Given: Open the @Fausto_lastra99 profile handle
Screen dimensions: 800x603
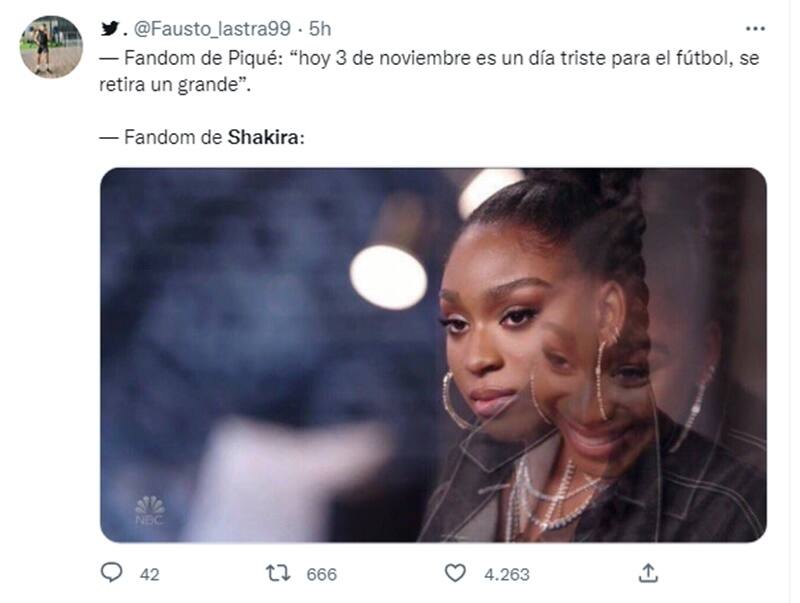Looking at the screenshot, I should (212, 29).
